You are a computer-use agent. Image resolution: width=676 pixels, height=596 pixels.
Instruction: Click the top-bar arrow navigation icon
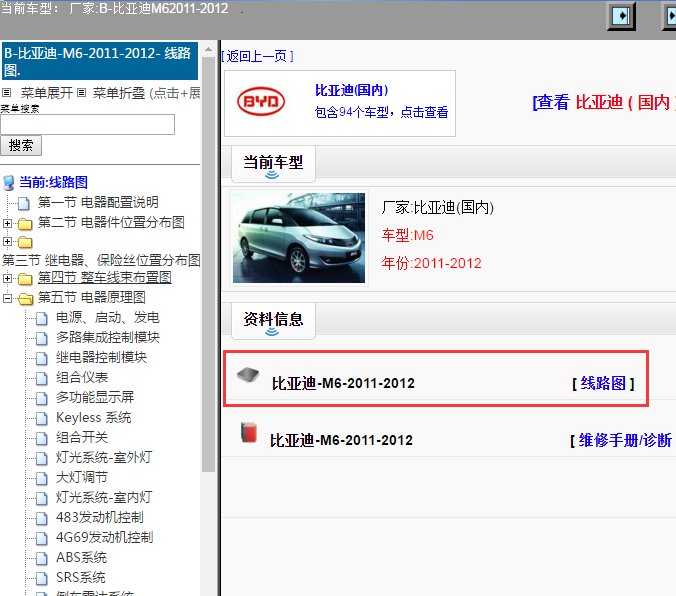click(x=621, y=17)
